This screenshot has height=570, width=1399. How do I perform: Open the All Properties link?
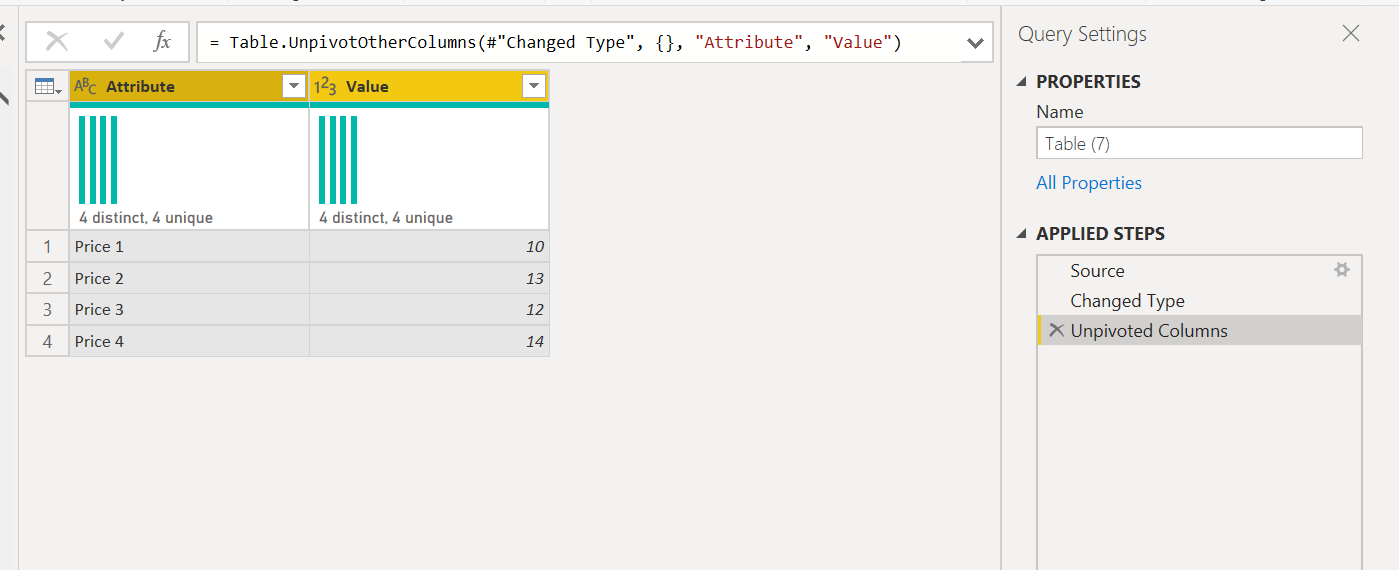pyautogui.click(x=1089, y=183)
